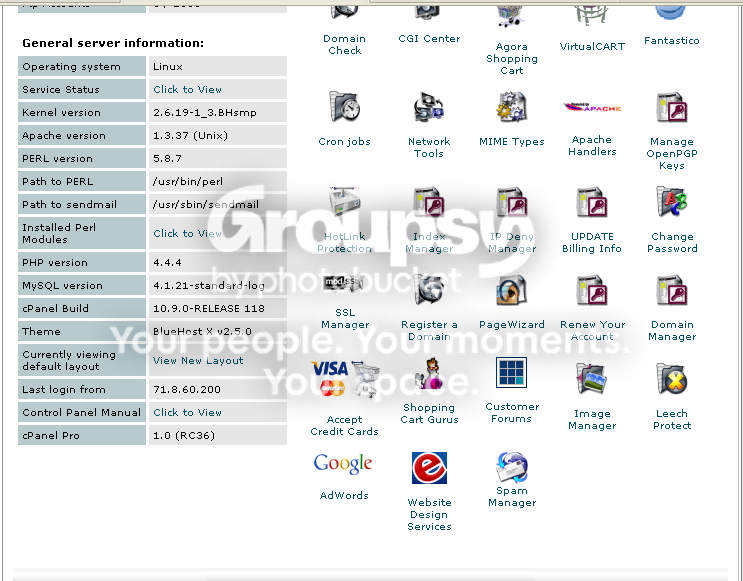The height and width of the screenshot is (581, 743).
Task: Open the PageWizard icon
Action: point(511,290)
